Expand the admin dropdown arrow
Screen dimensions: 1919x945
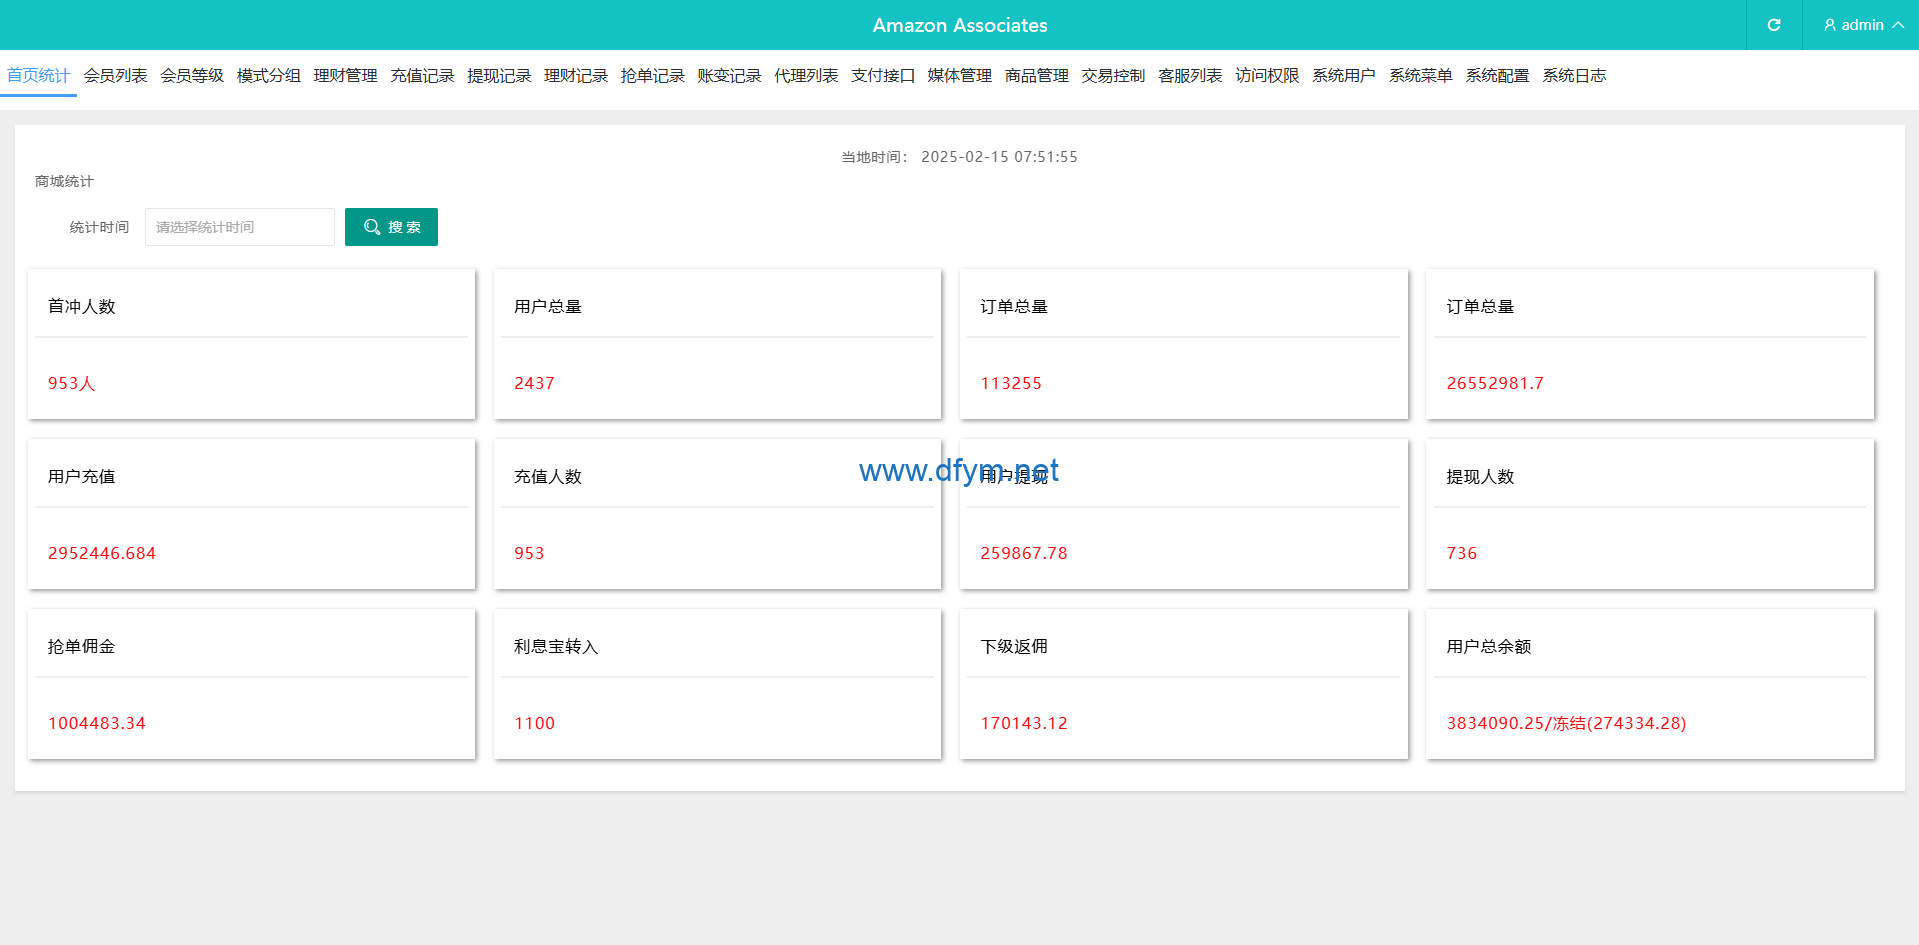coord(1898,25)
